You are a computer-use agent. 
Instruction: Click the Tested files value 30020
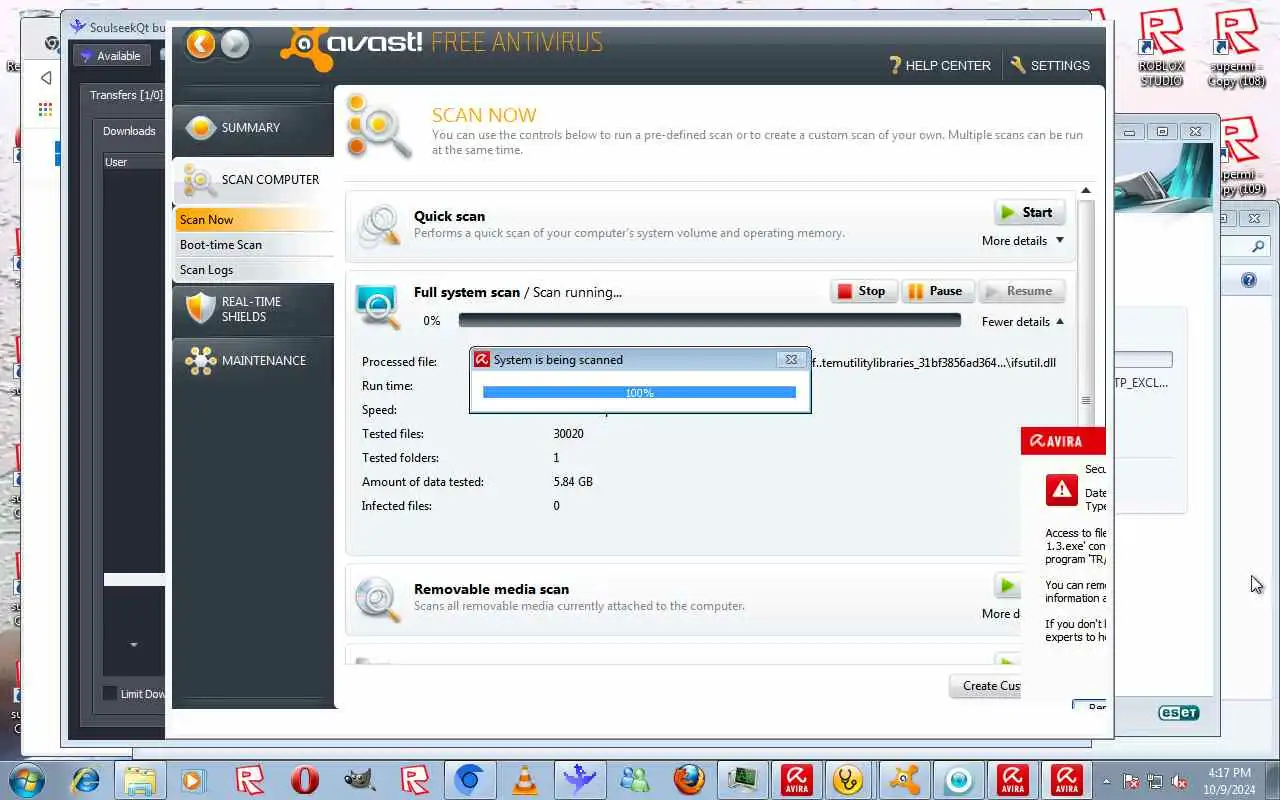[568, 434]
